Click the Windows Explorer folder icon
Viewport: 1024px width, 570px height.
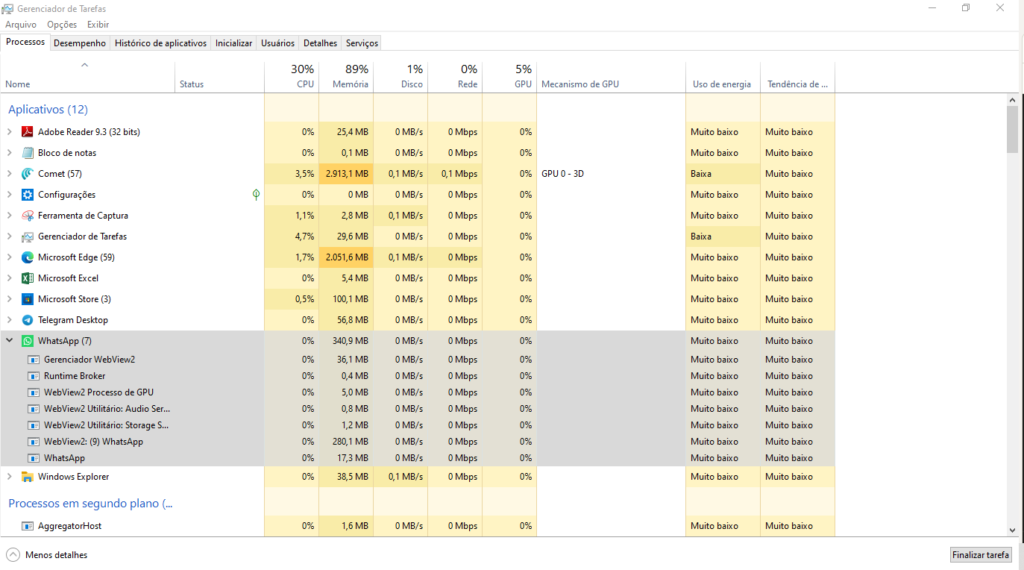point(27,477)
